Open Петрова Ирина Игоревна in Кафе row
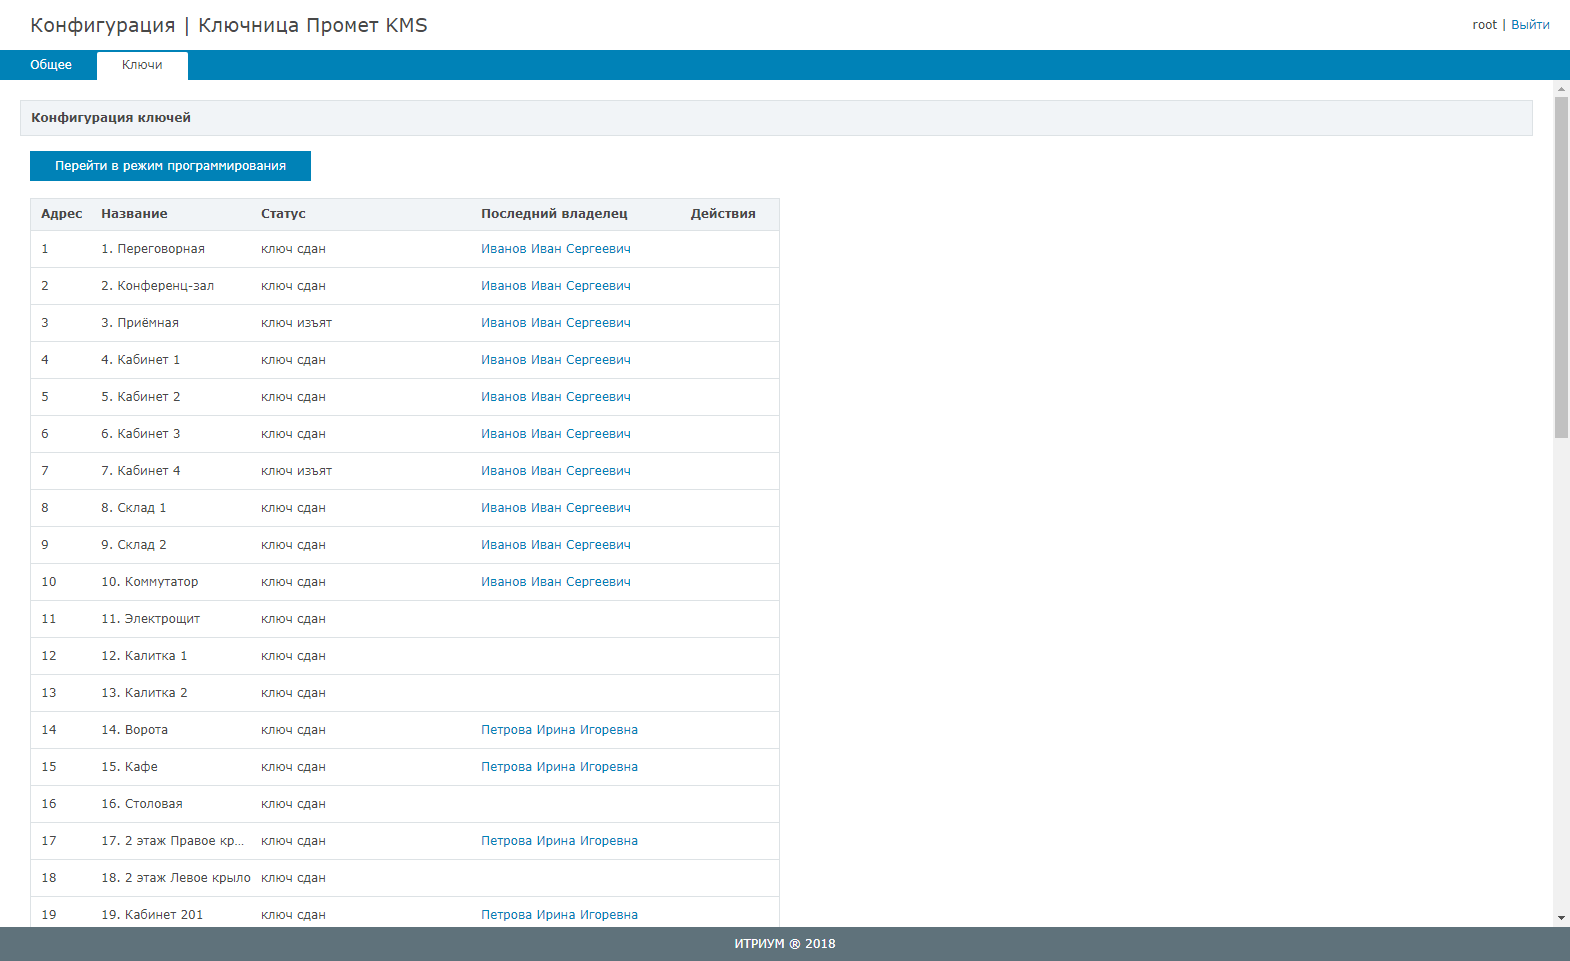 559,767
